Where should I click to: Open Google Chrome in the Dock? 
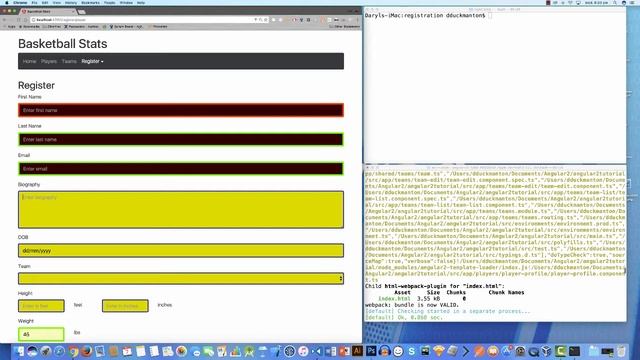tap(73, 351)
